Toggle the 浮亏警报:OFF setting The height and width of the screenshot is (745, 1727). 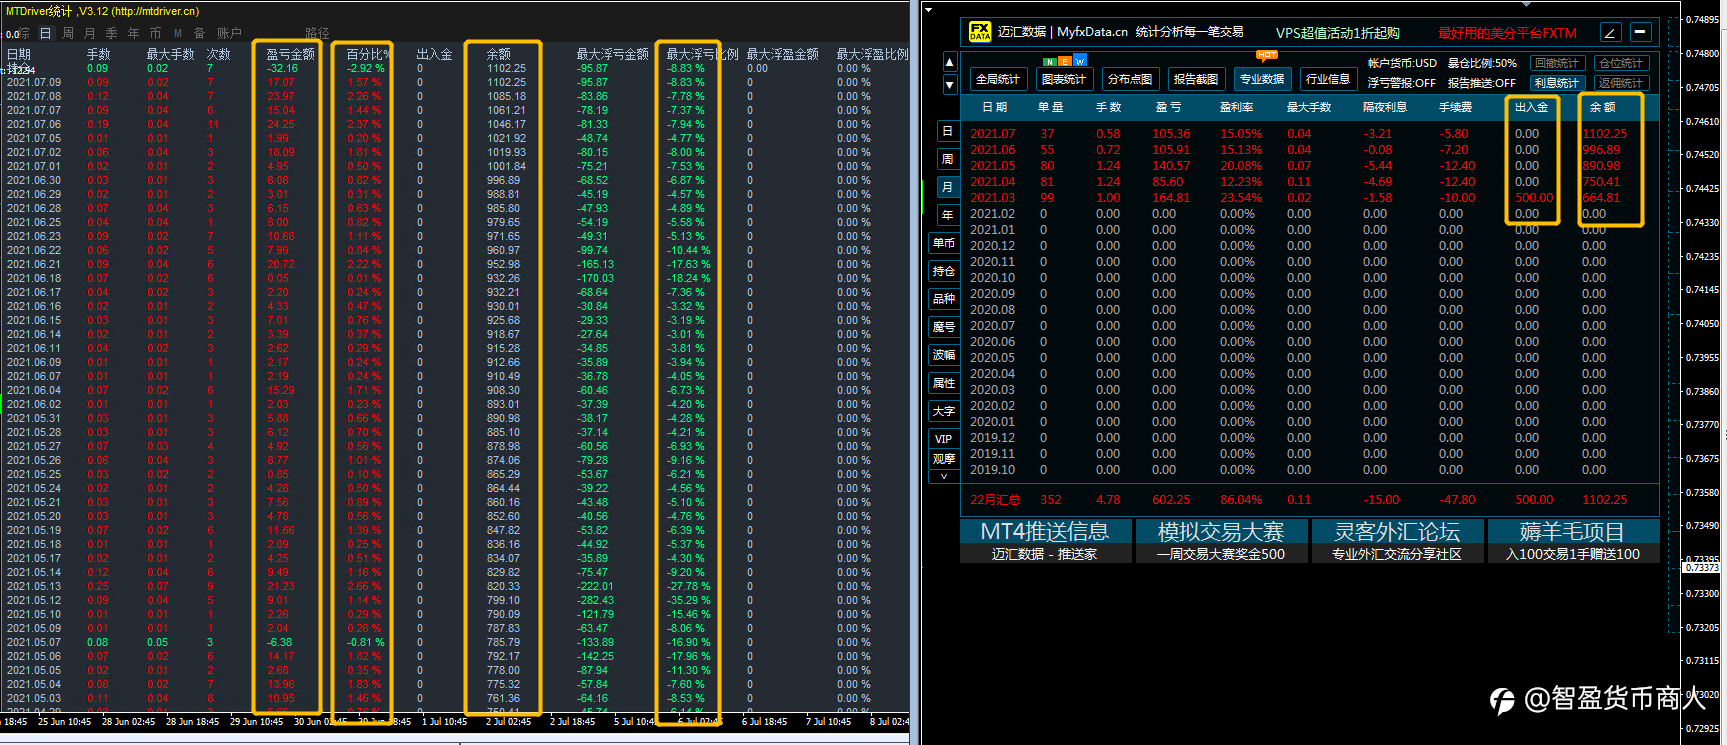[1401, 83]
